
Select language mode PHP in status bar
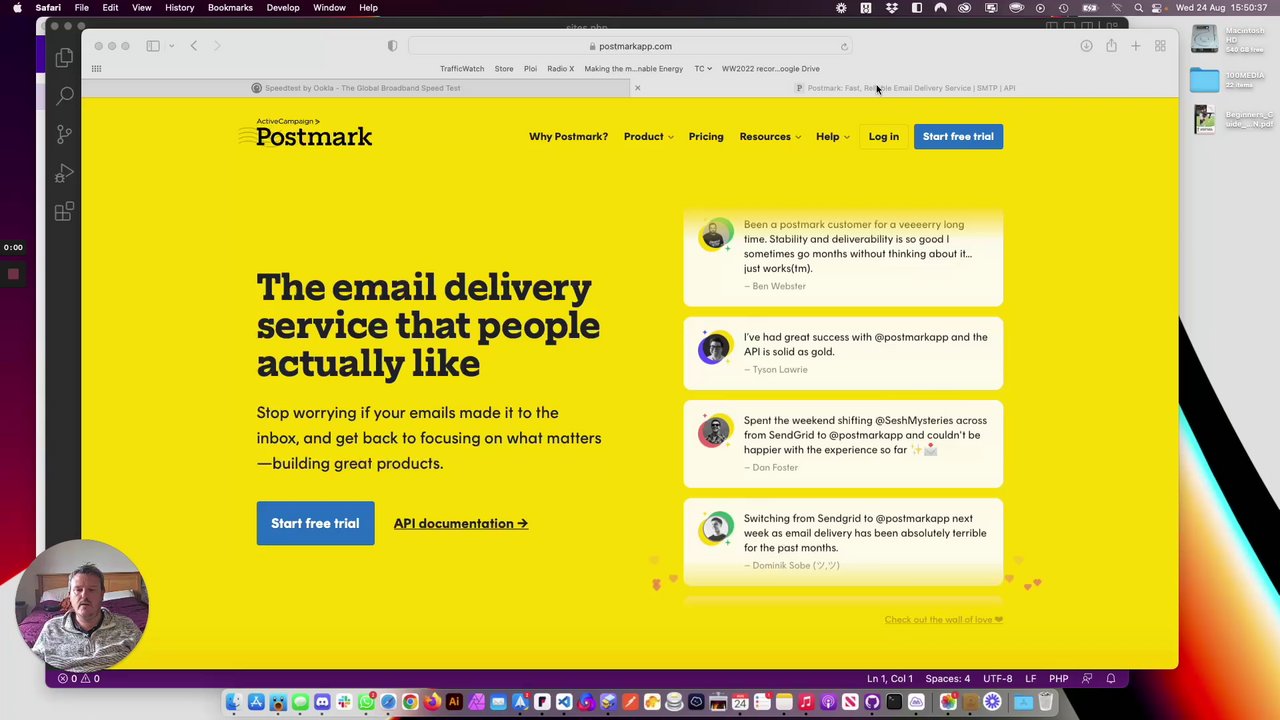click(1058, 679)
